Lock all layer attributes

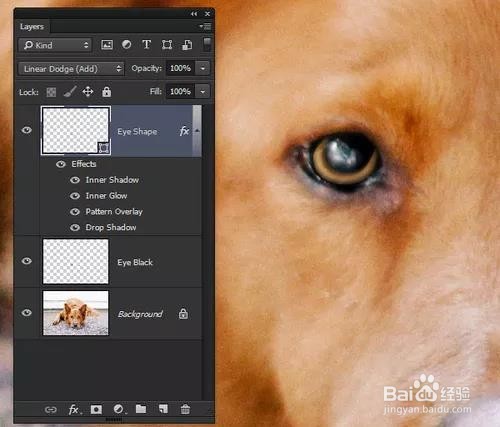[107, 91]
